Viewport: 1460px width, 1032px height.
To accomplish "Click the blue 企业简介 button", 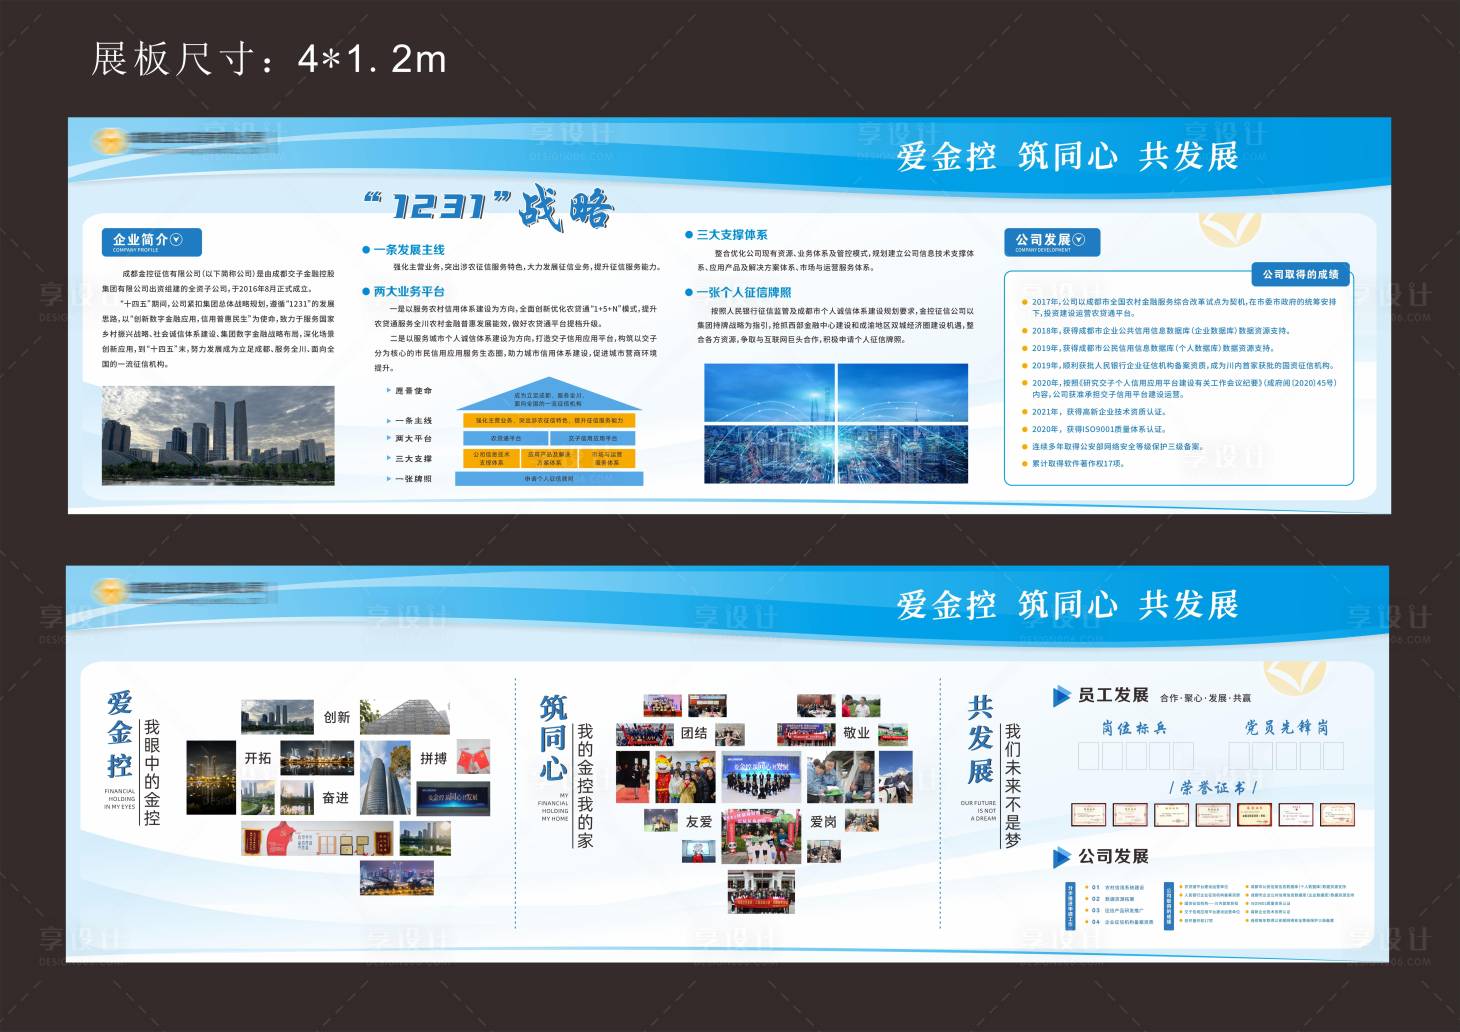I will 151,242.
